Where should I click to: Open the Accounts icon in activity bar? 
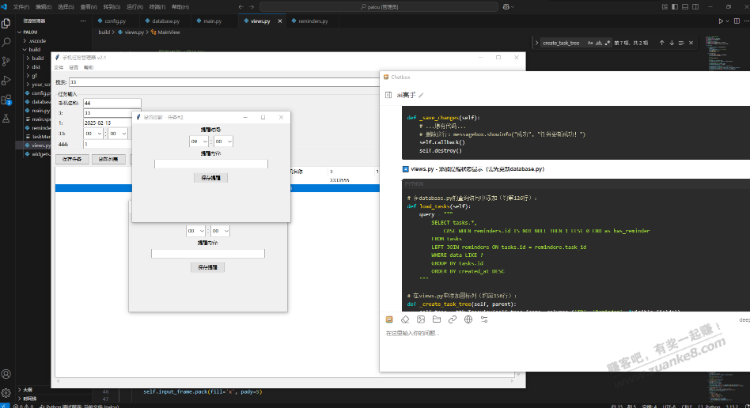pyautogui.click(x=6, y=374)
